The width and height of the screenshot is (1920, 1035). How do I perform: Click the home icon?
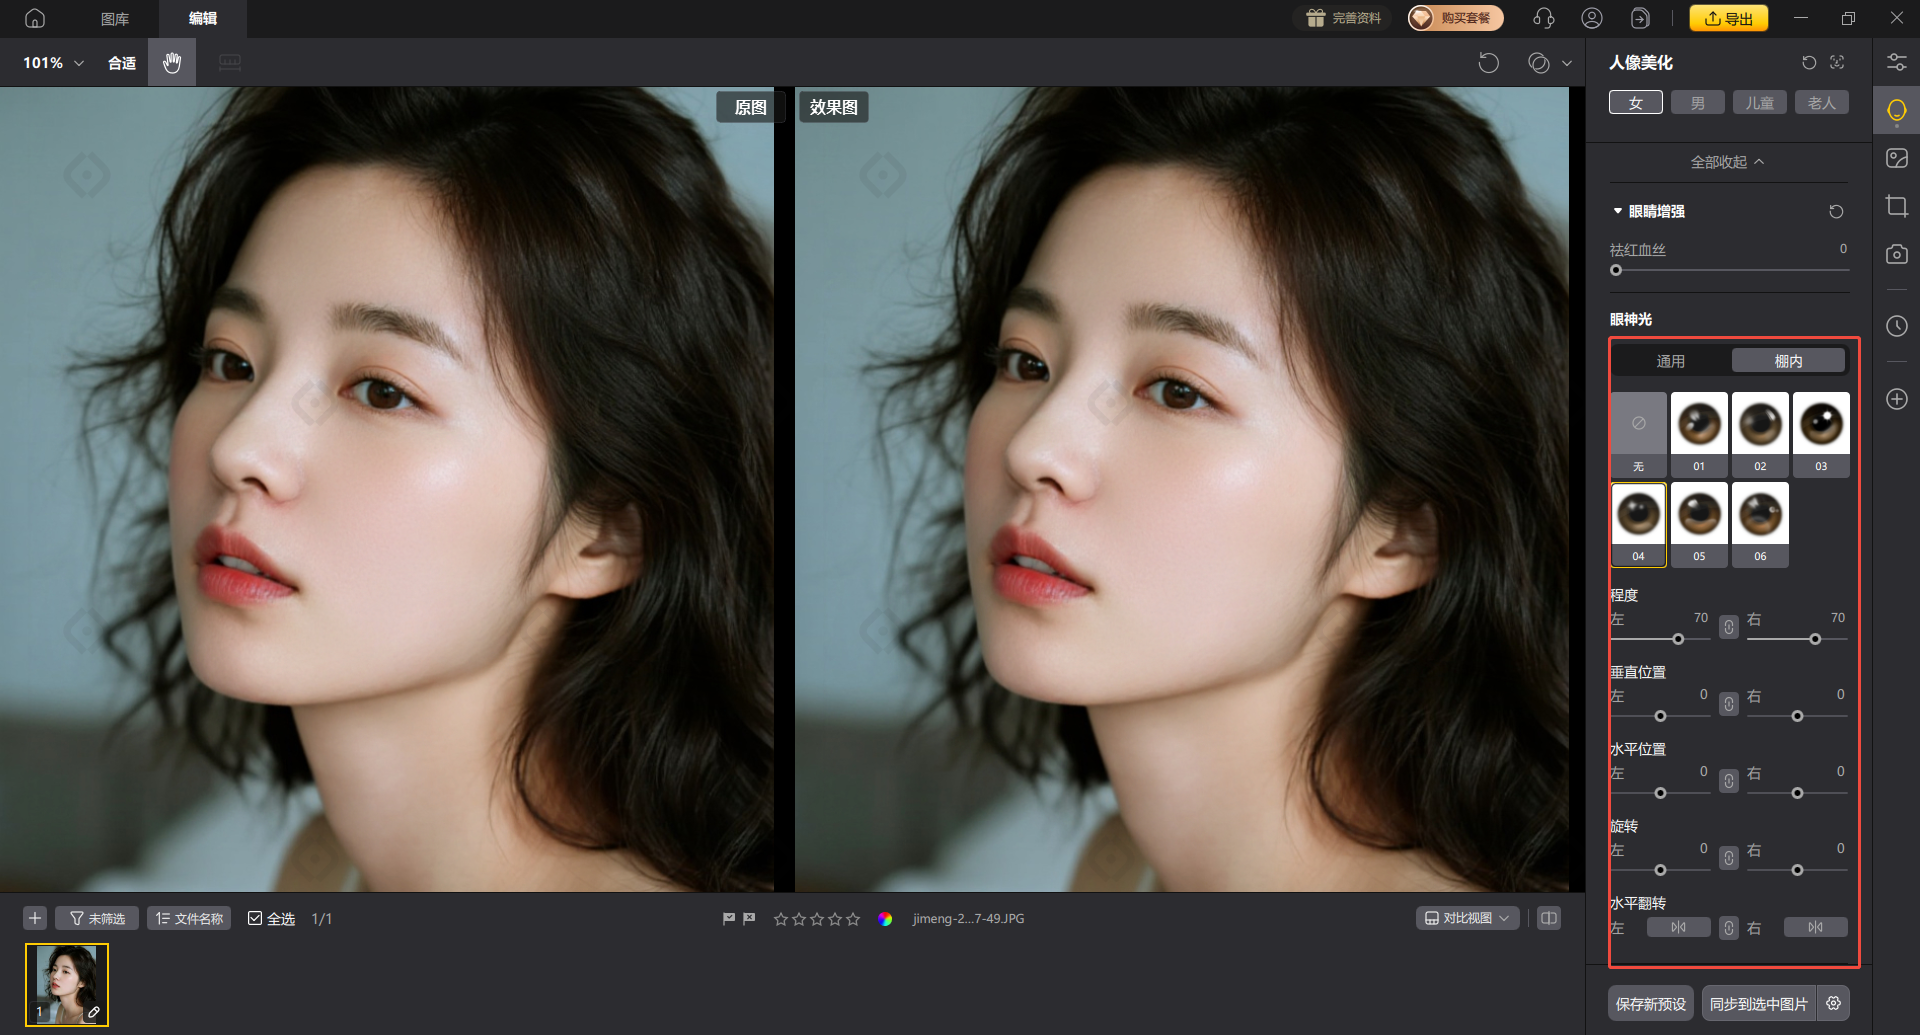point(35,18)
